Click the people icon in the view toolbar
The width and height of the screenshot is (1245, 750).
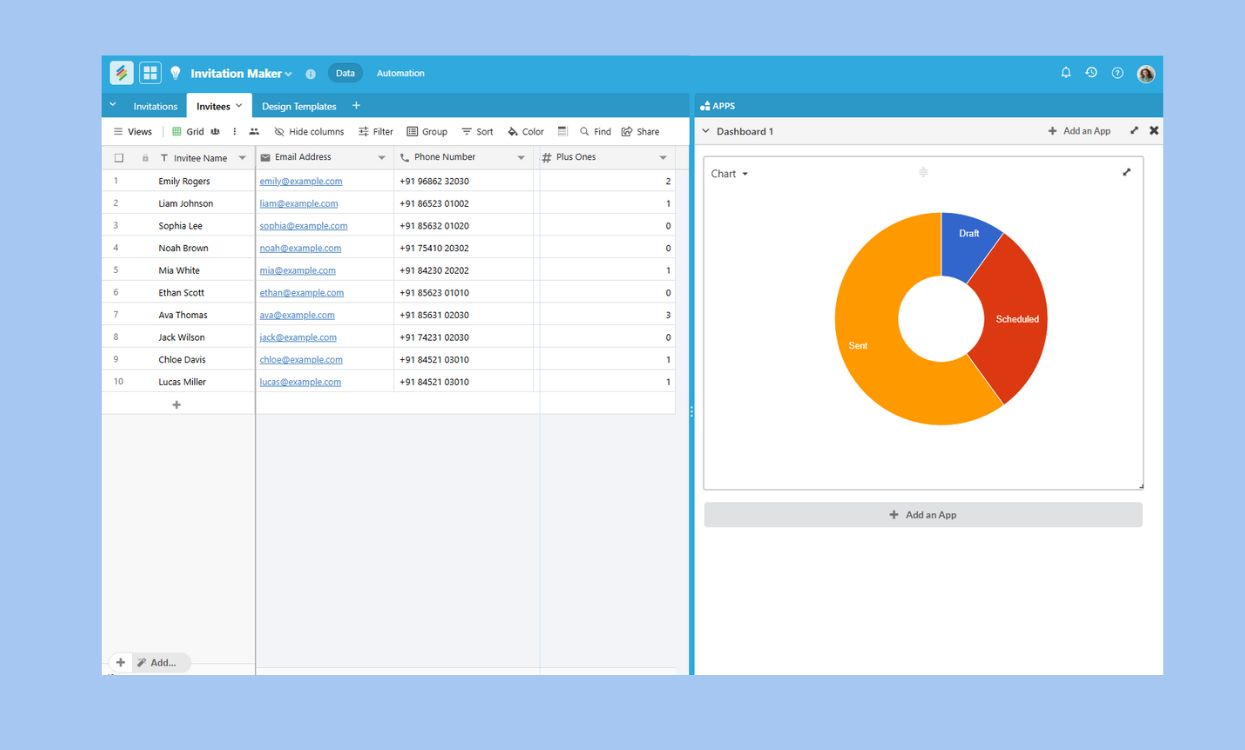coord(254,132)
